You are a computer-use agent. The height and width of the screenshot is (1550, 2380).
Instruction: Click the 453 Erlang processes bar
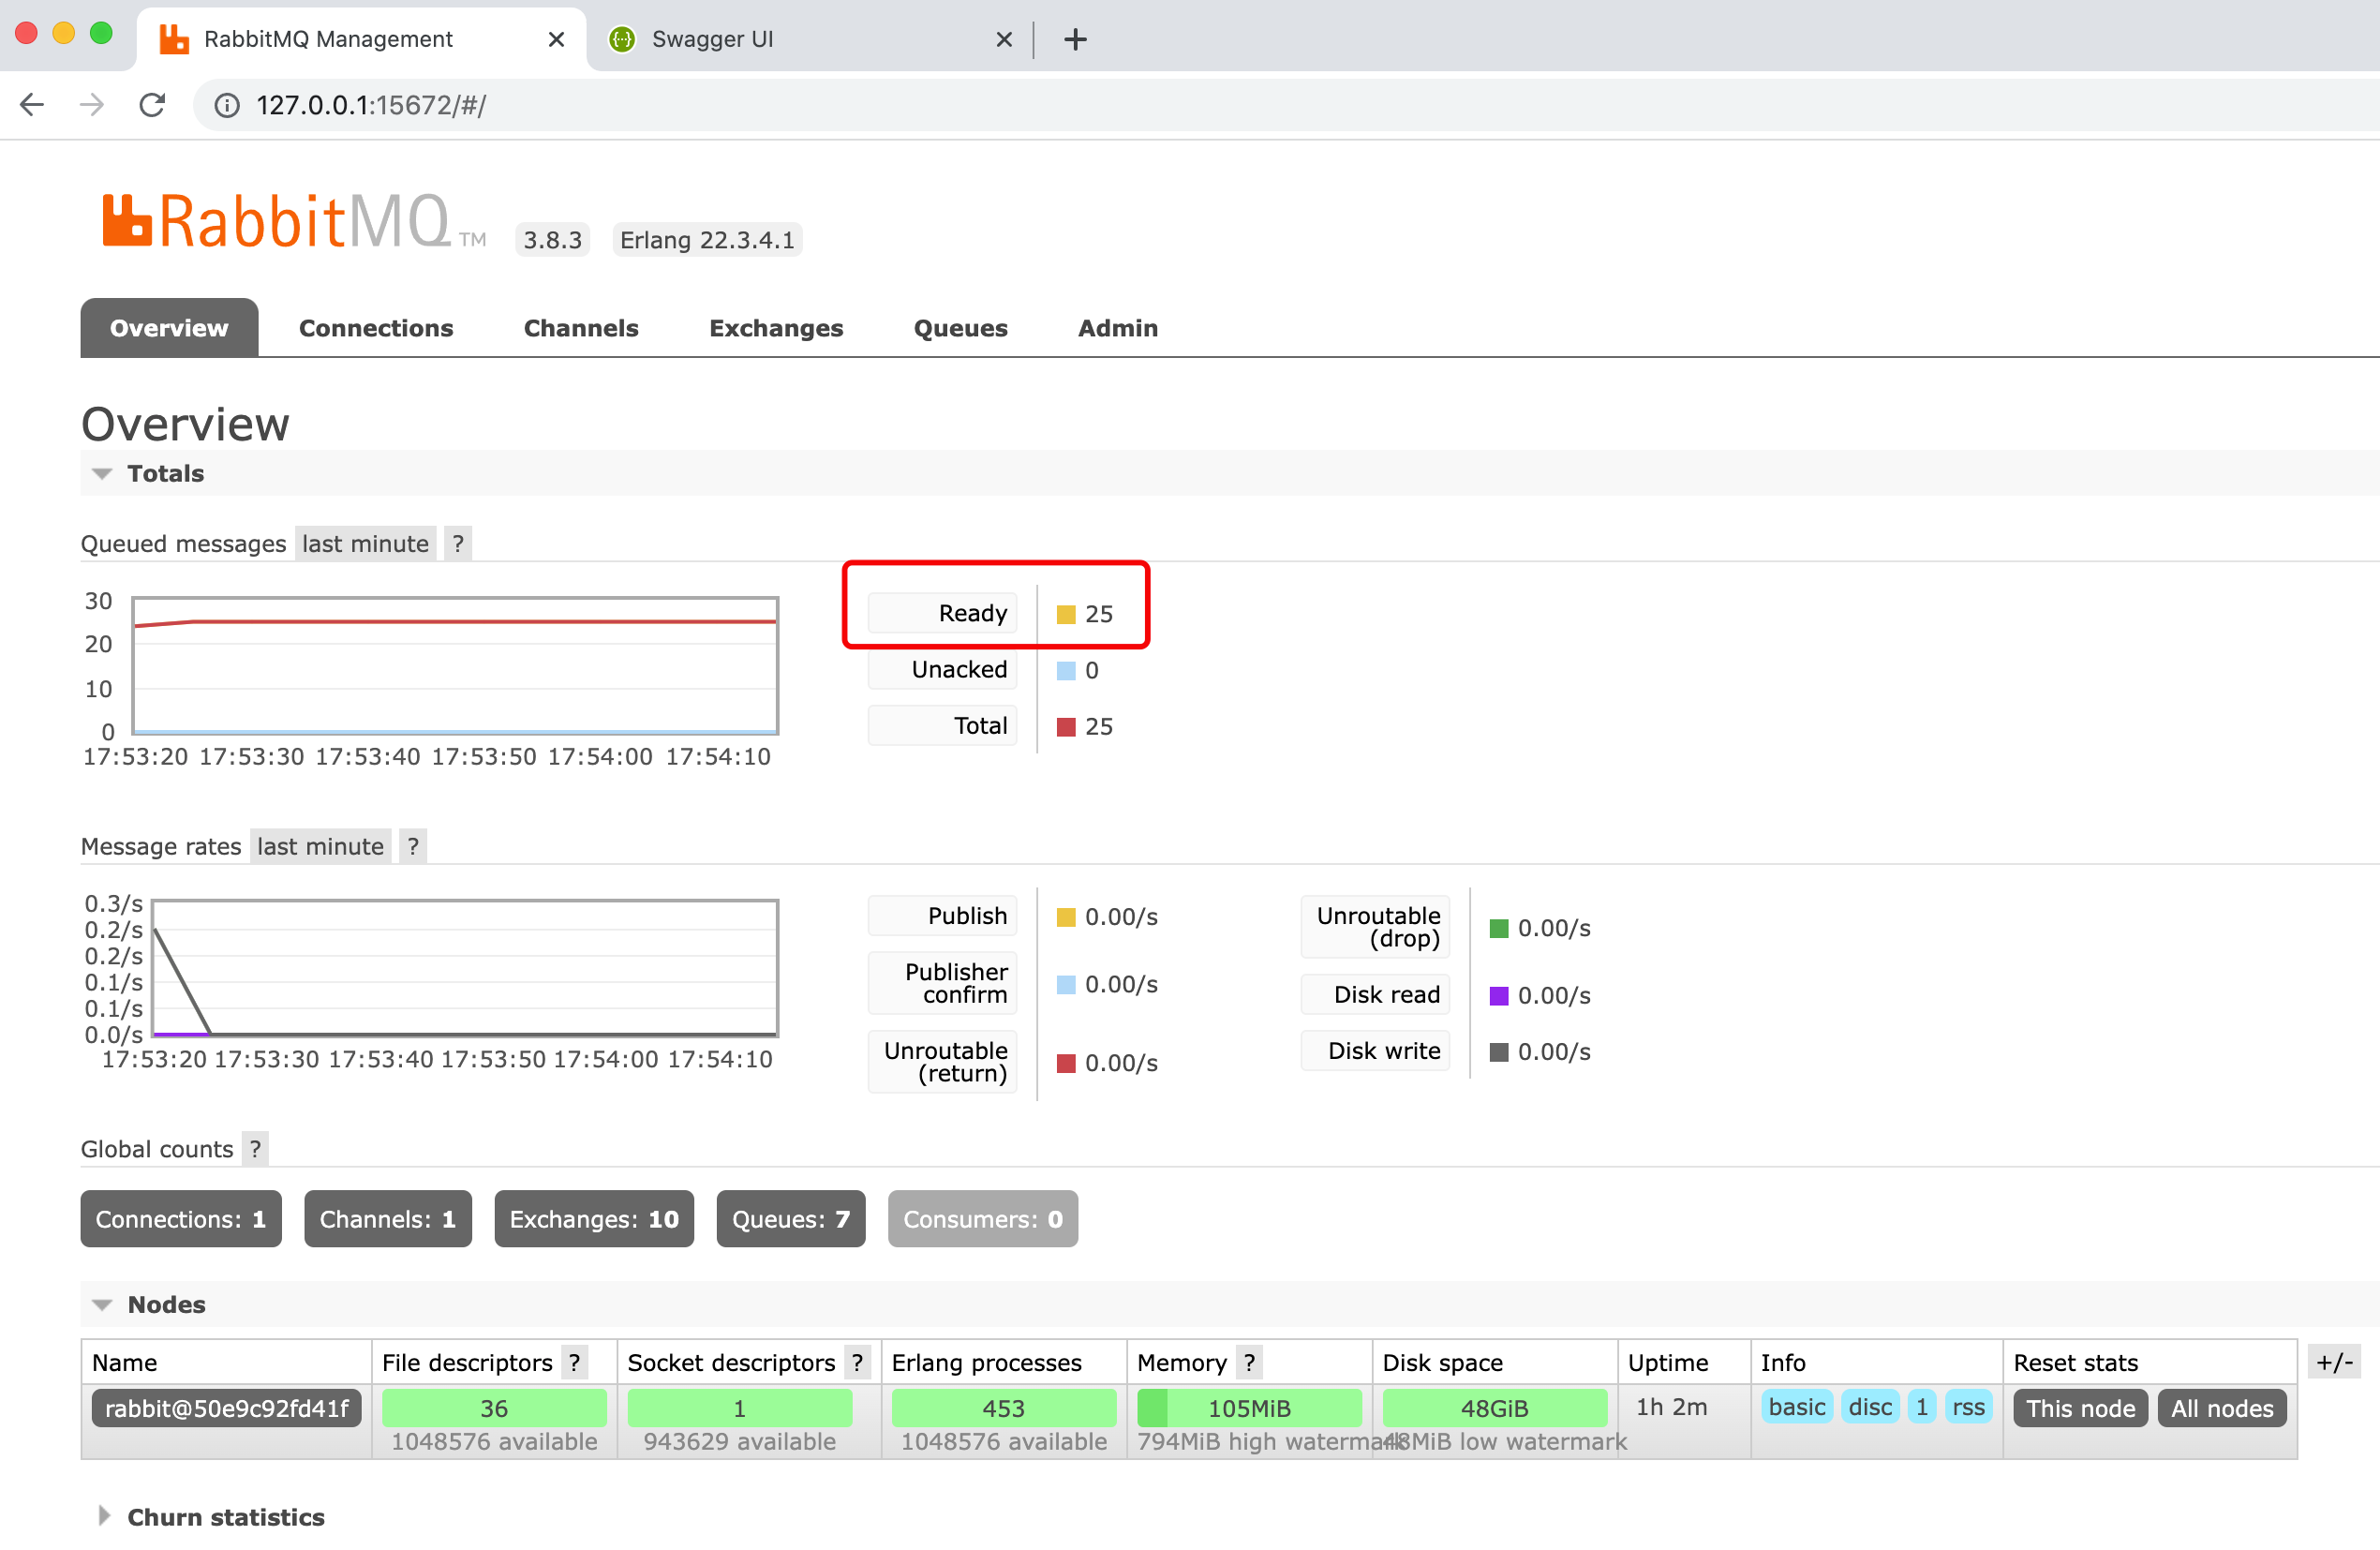pos(1004,1408)
